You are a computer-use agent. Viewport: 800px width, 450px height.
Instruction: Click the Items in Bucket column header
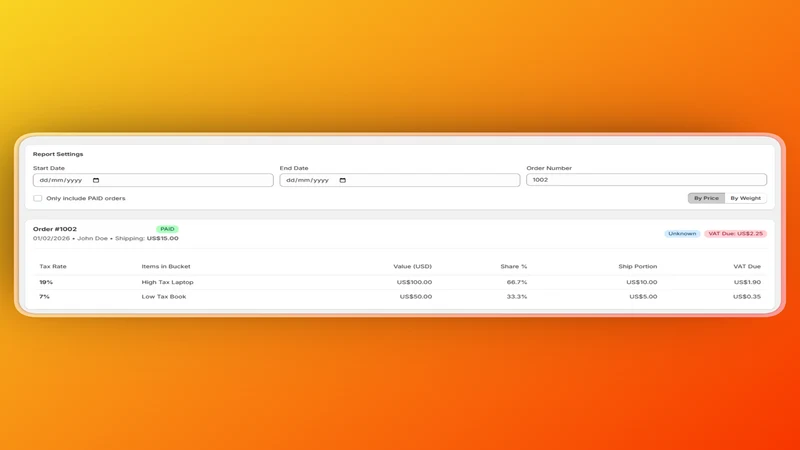[166, 266]
